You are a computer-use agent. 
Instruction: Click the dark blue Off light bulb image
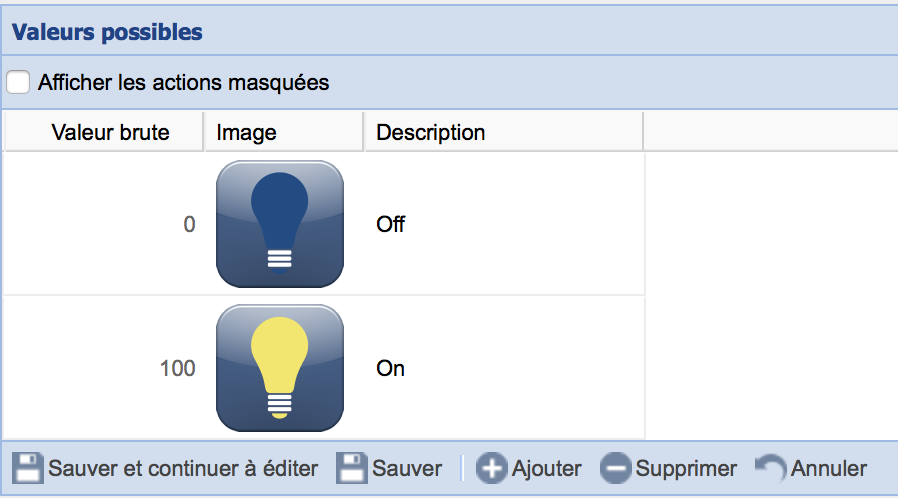coord(280,224)
